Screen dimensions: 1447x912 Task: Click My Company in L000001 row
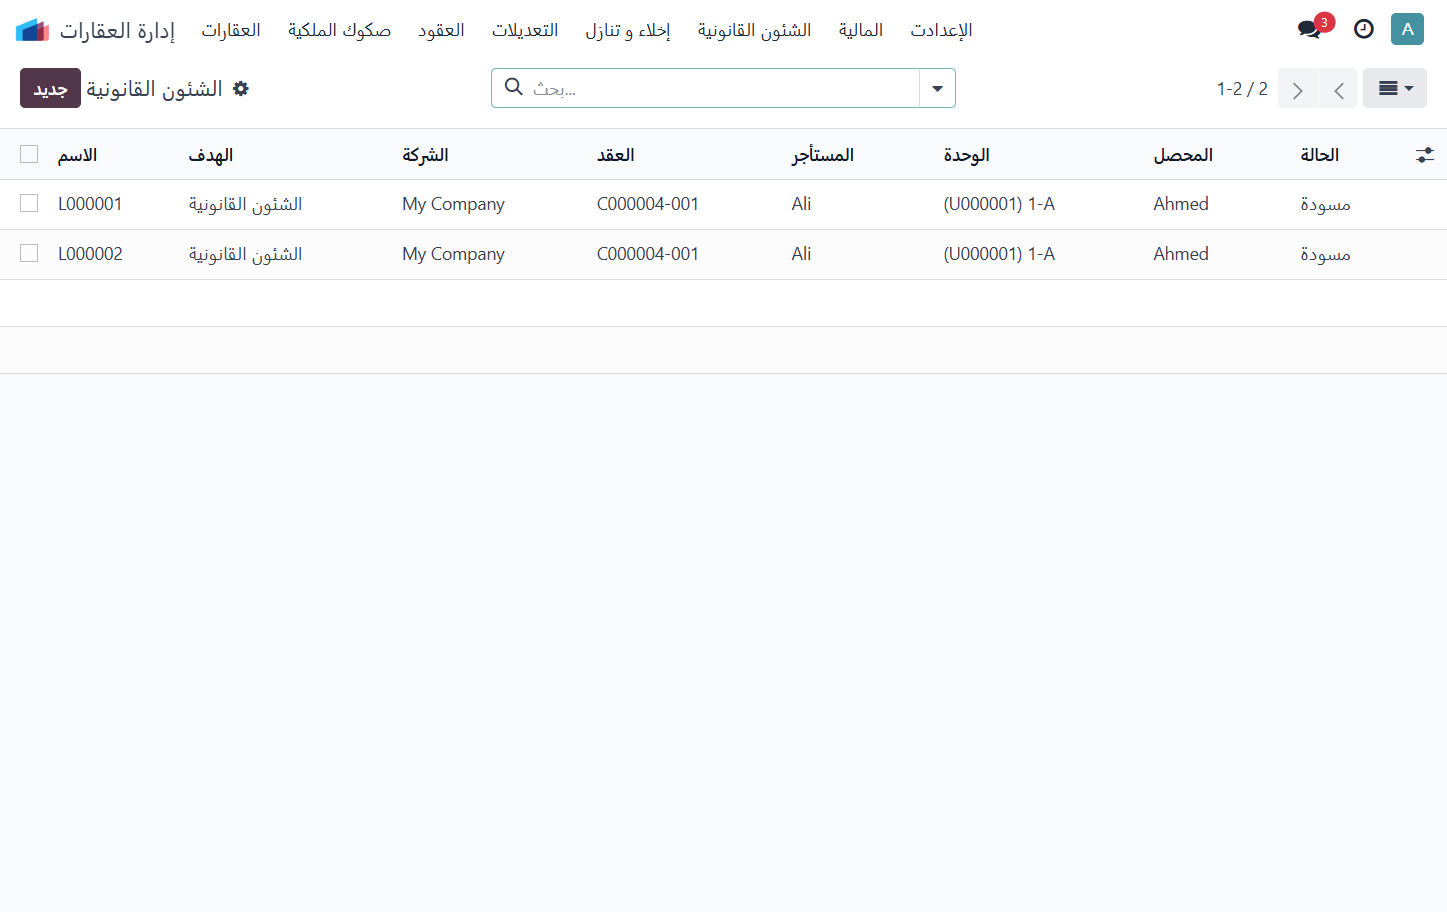[453, 204]
